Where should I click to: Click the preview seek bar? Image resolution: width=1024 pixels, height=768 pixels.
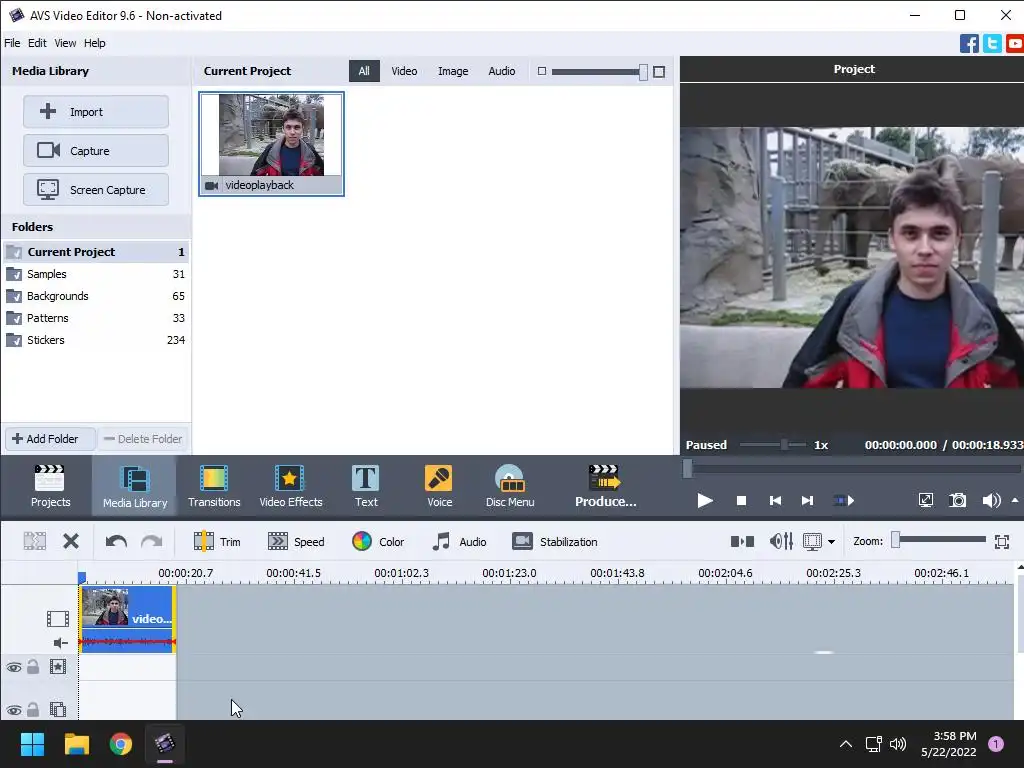852,468
